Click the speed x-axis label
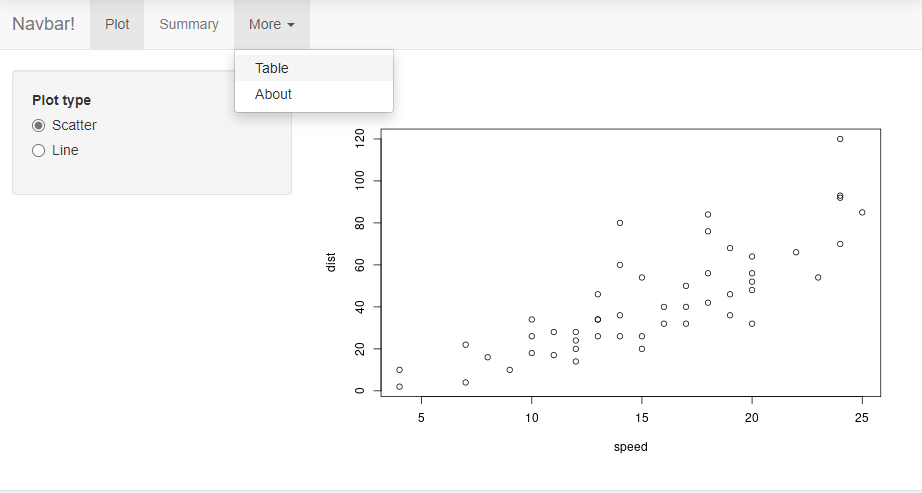This screenshot has height=493, width=922. [x=630, y=447]
